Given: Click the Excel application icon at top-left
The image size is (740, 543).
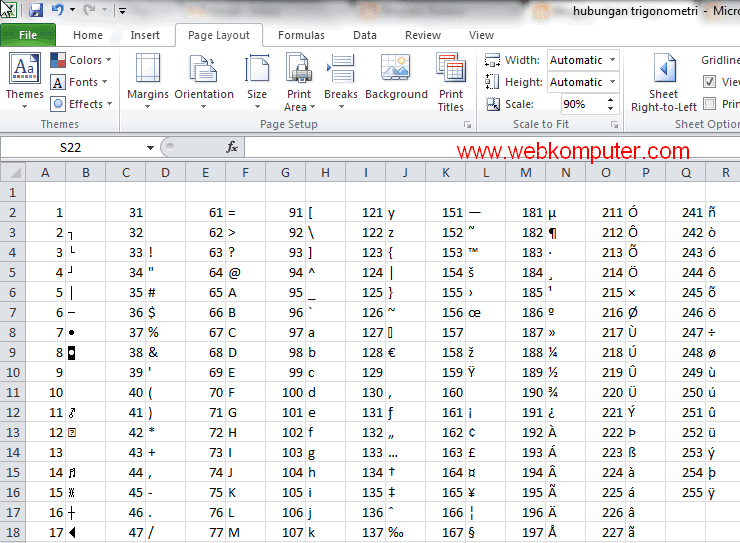Looking at the screenshot, I should coord(8,9).
